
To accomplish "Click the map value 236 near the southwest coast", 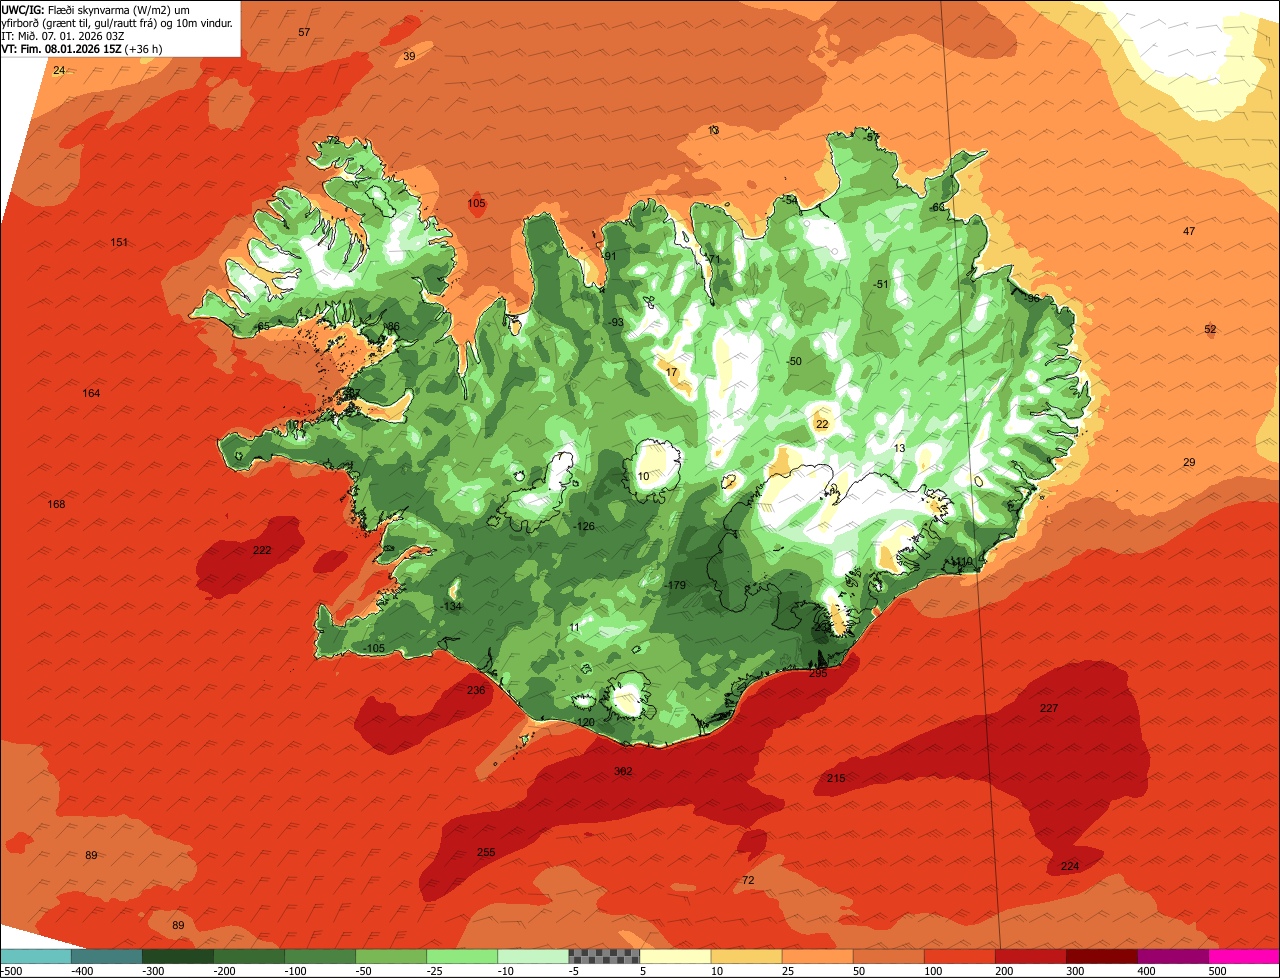I will pyautogui.click(x=476, y=690).
